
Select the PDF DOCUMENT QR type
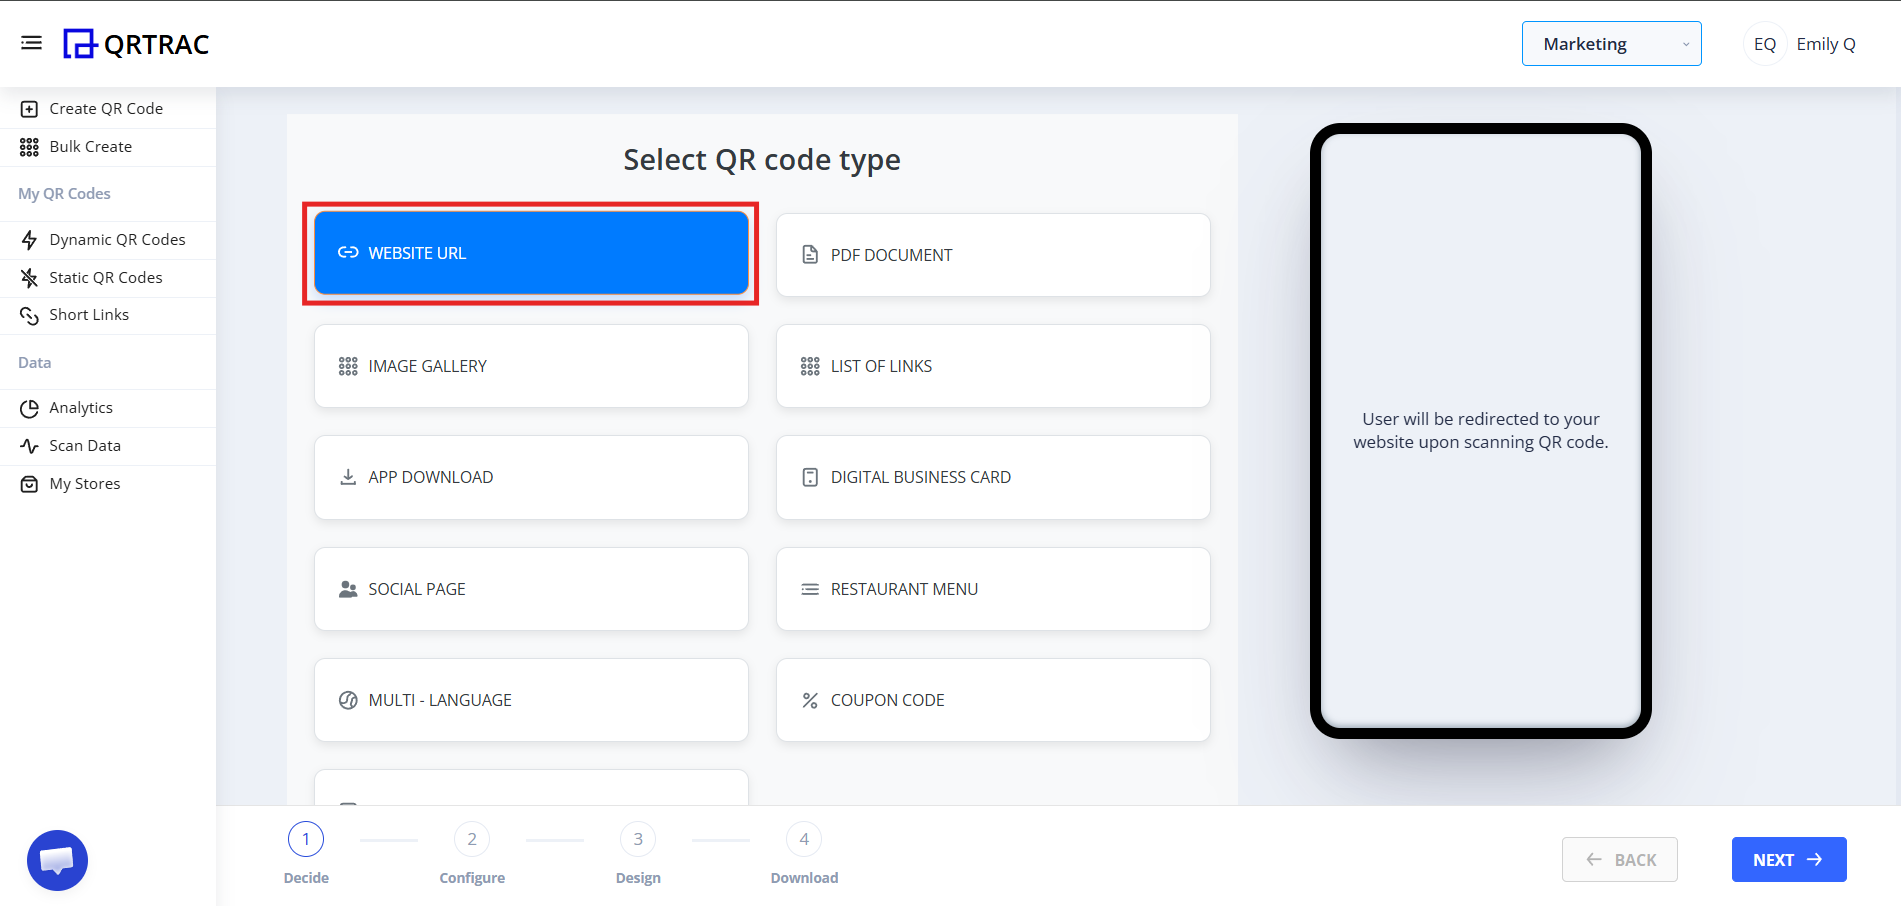[992, 254]
